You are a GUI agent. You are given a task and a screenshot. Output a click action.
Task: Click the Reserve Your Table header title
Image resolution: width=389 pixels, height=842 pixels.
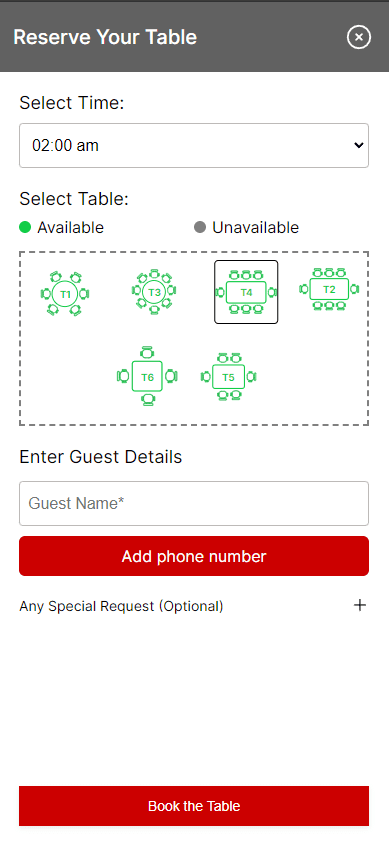(x=105, y=37)
